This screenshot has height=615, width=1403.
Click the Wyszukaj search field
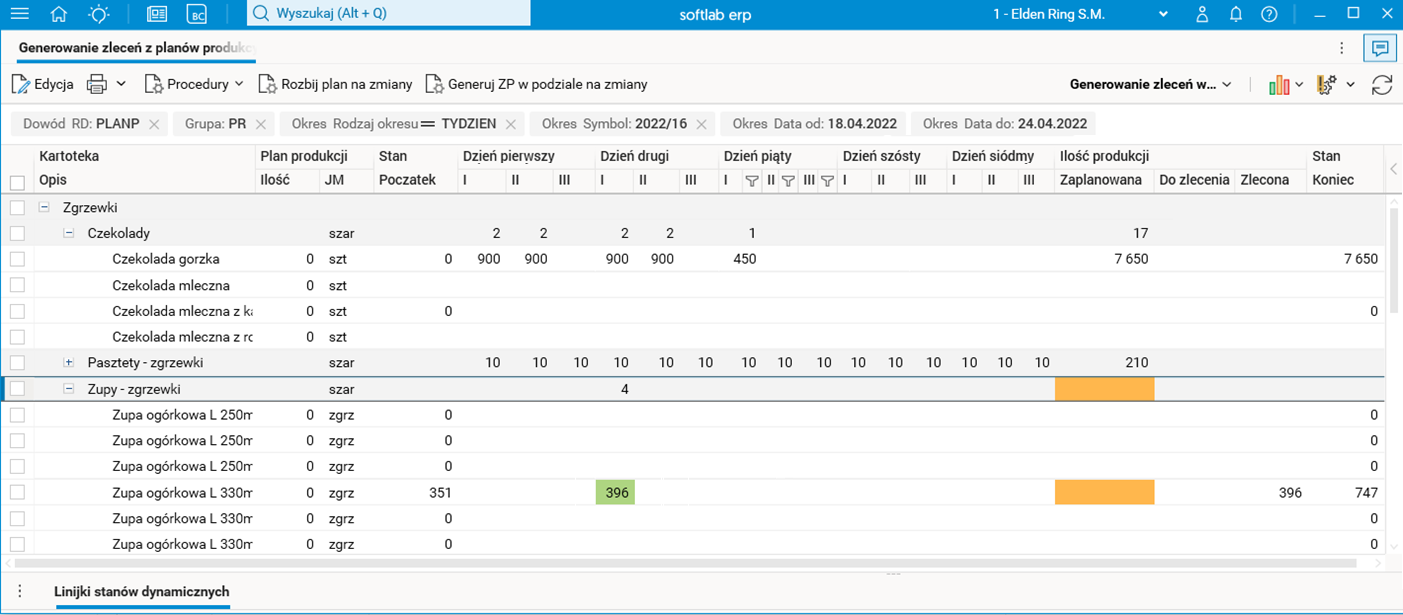click(x=388, y=14)
